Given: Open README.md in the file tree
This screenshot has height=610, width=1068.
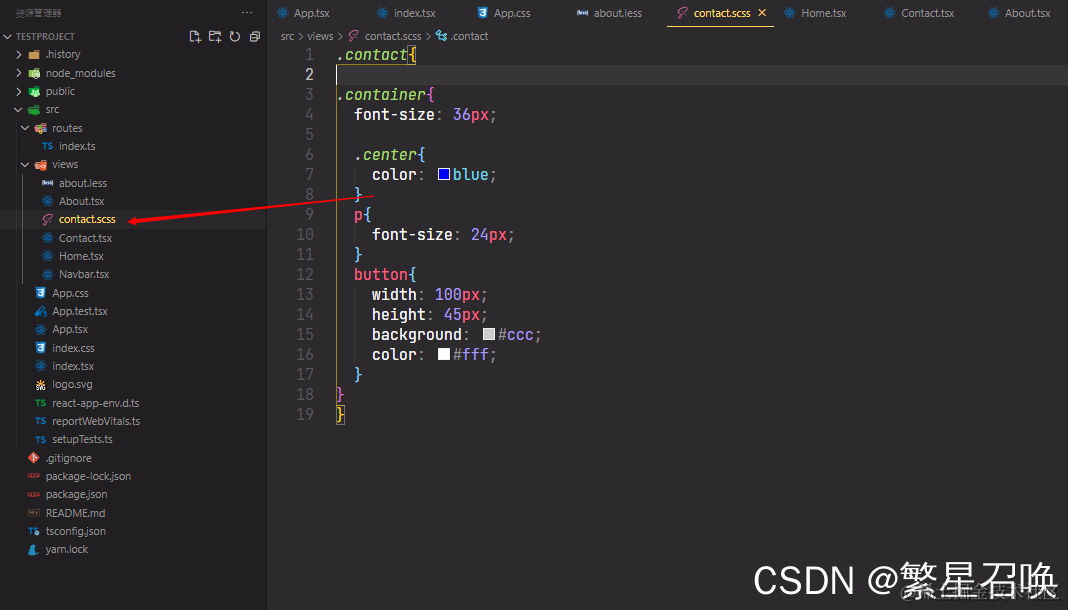Looking at the screenshot, I should 75,513.
